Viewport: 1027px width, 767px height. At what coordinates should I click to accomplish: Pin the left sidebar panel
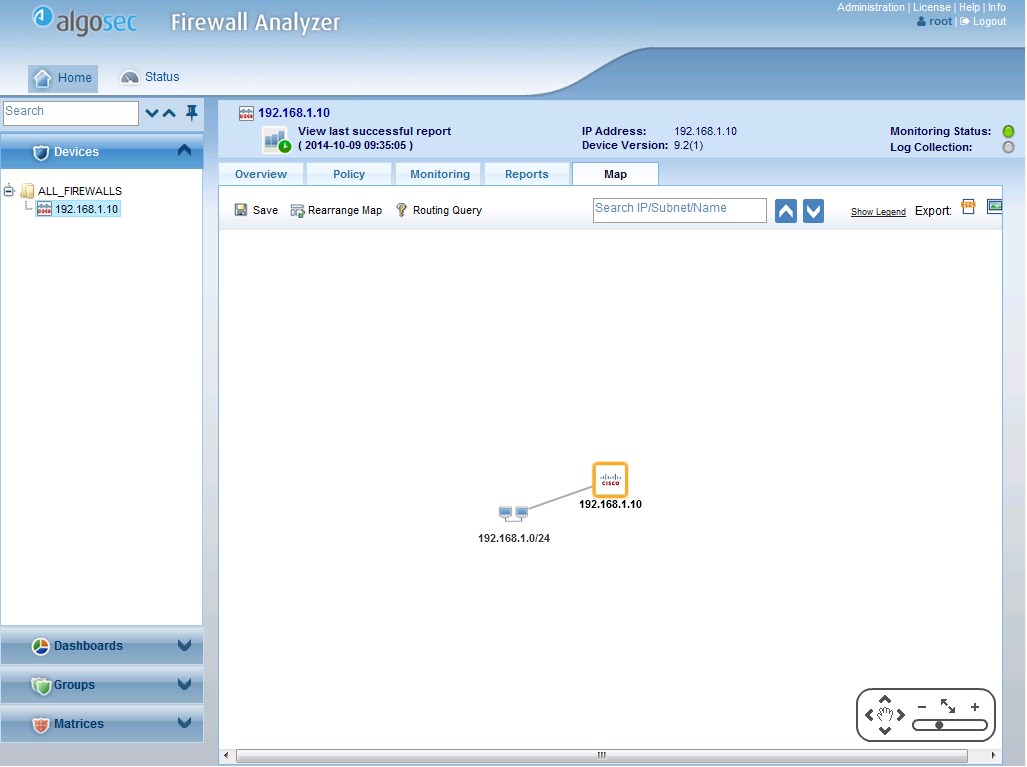coord(192,113)
